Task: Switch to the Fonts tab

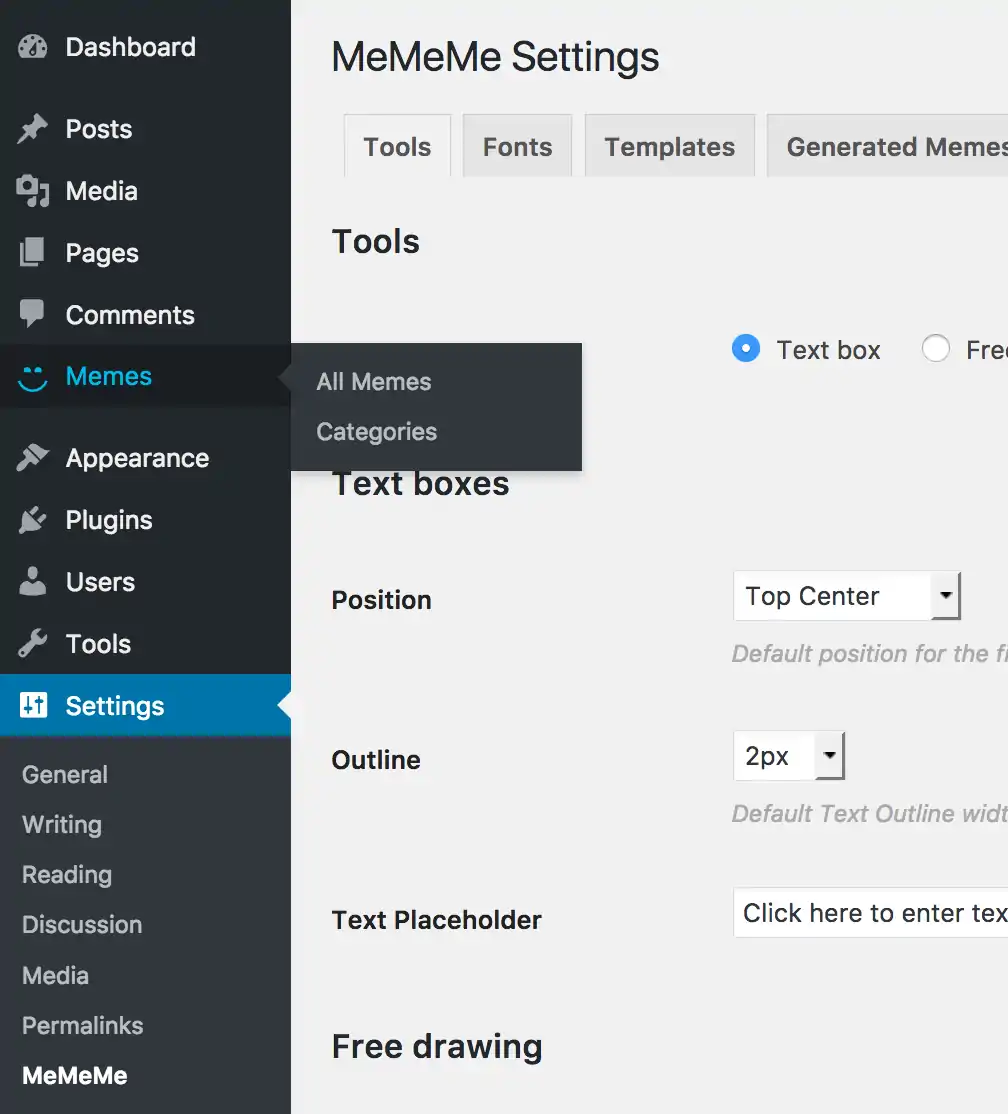Action: click(517, 145)
